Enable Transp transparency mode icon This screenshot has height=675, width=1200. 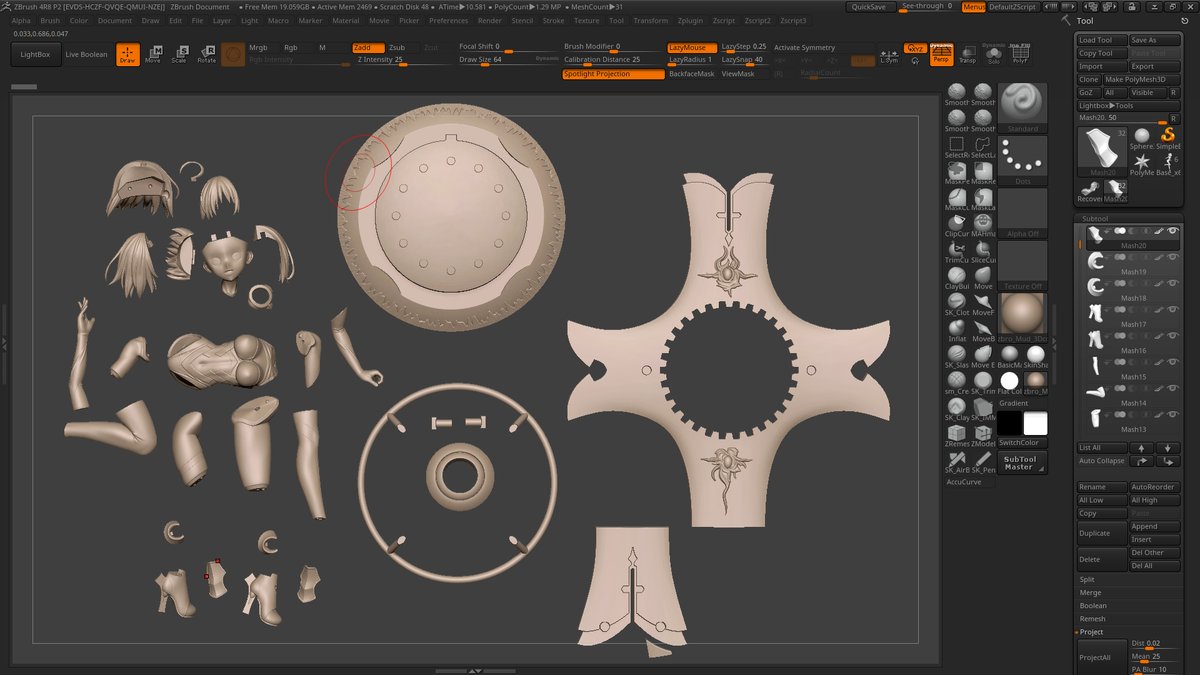pos(967,54)
